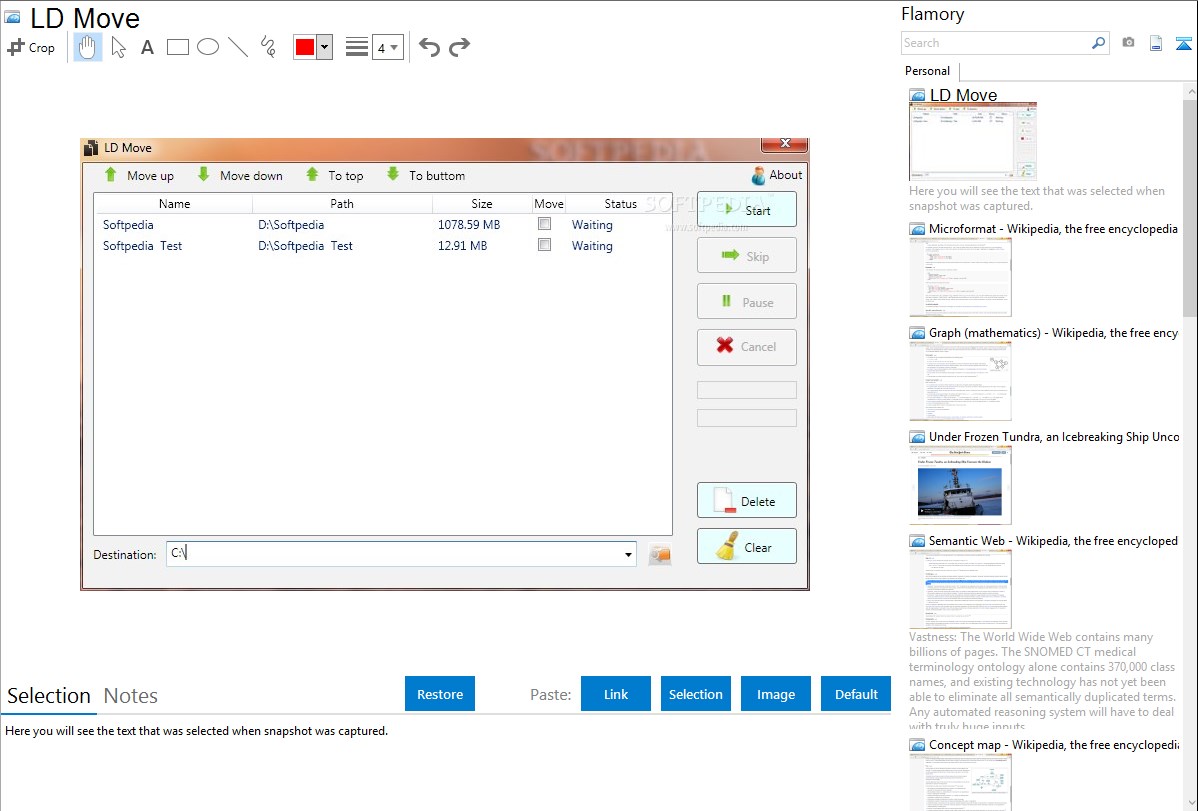The width and height of the screenshot is (1198, 811).
Task: Select the 1078.59 MB size cell
Action: point(468,225)
